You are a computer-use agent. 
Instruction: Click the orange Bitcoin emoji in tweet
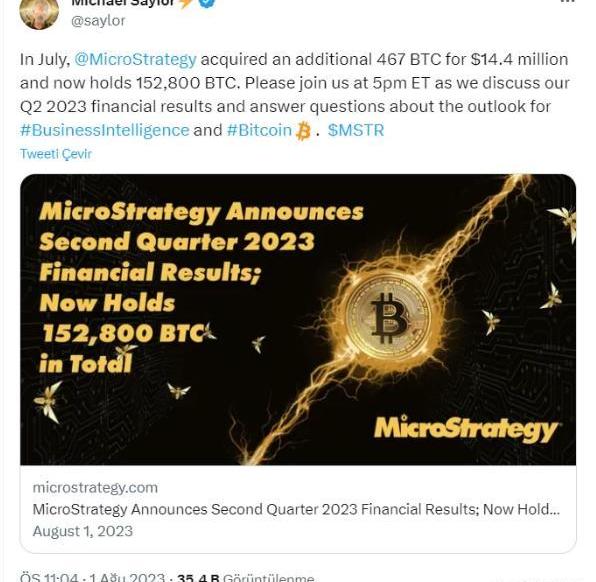tap(303, 131)
